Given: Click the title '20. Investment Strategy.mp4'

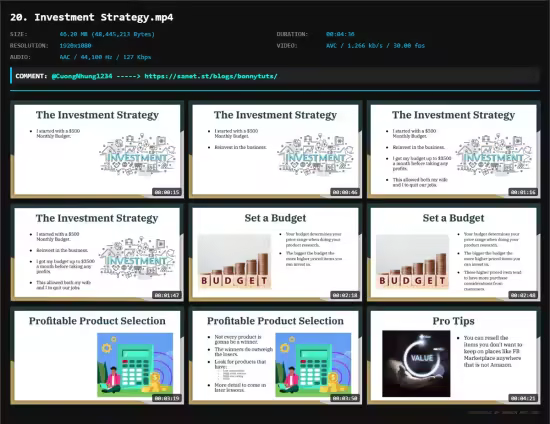Looking at the screenshot, I should 92,17.
